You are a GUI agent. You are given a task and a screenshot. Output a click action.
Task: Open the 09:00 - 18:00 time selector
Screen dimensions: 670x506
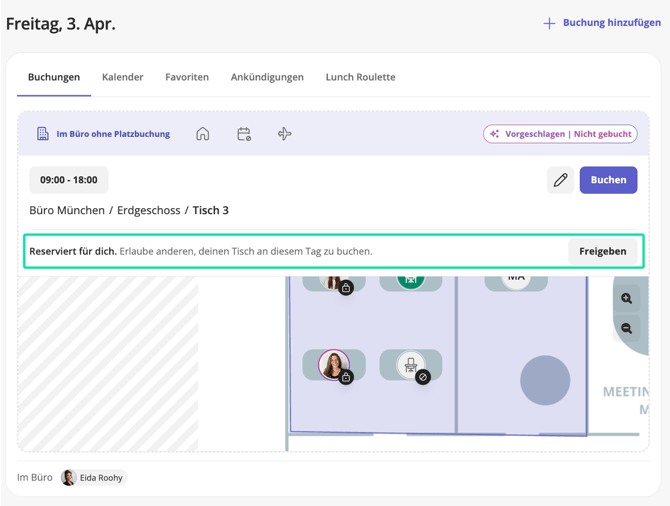[69, 180]
